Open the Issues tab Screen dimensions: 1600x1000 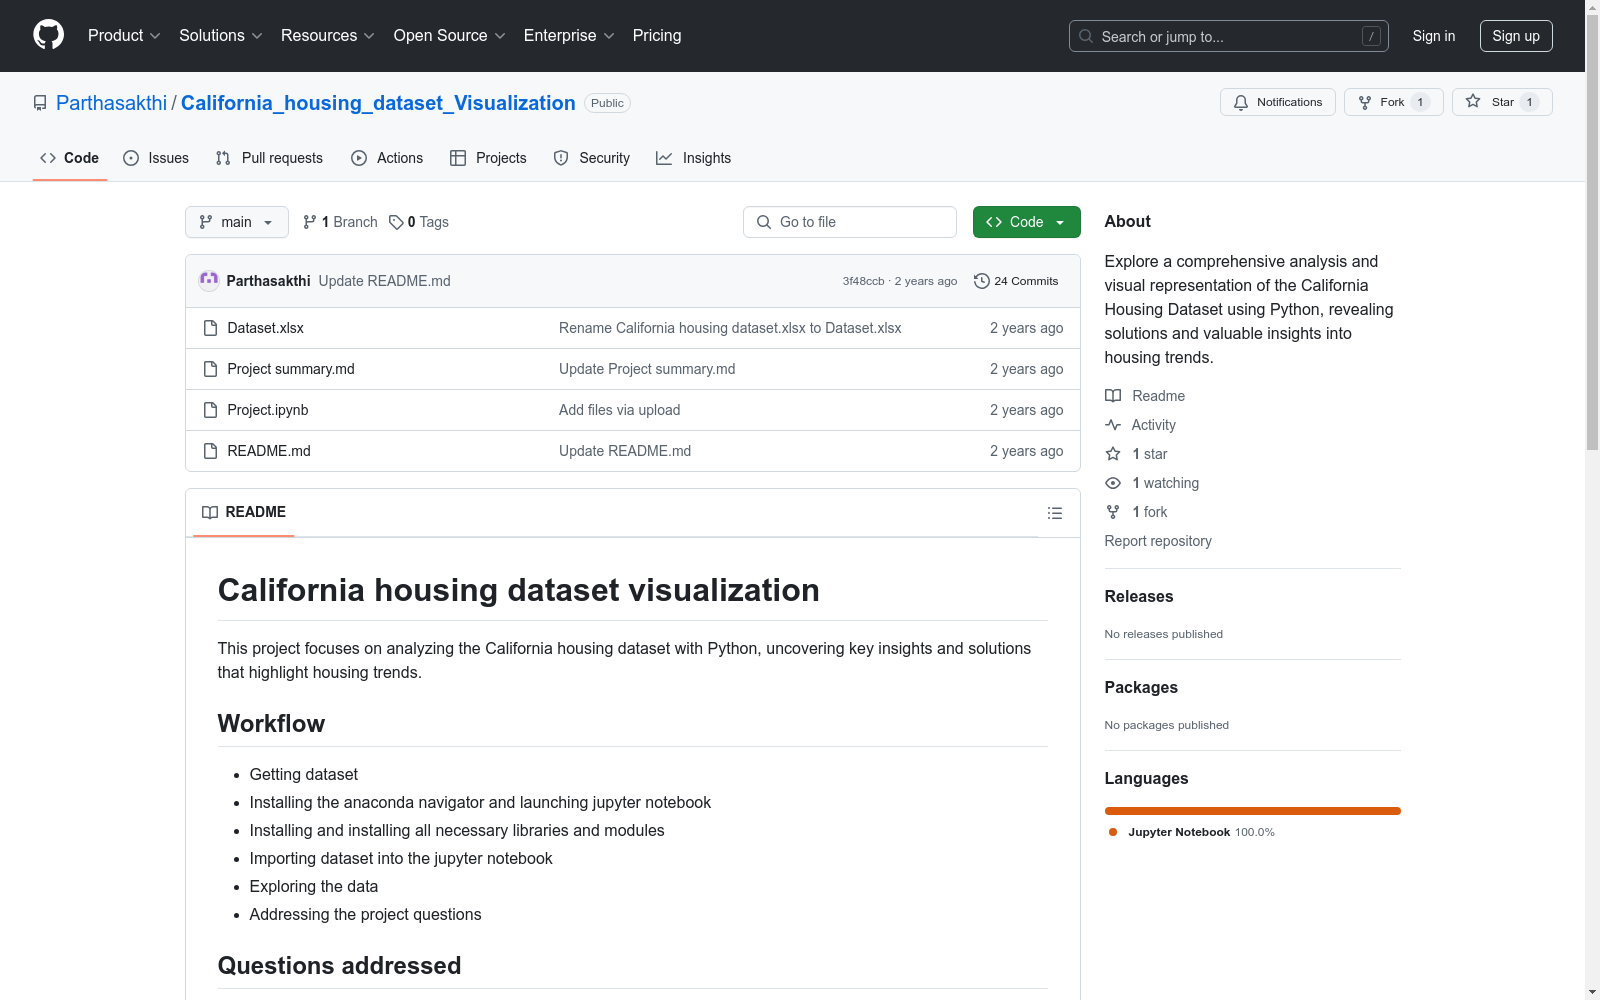(156, 158)
